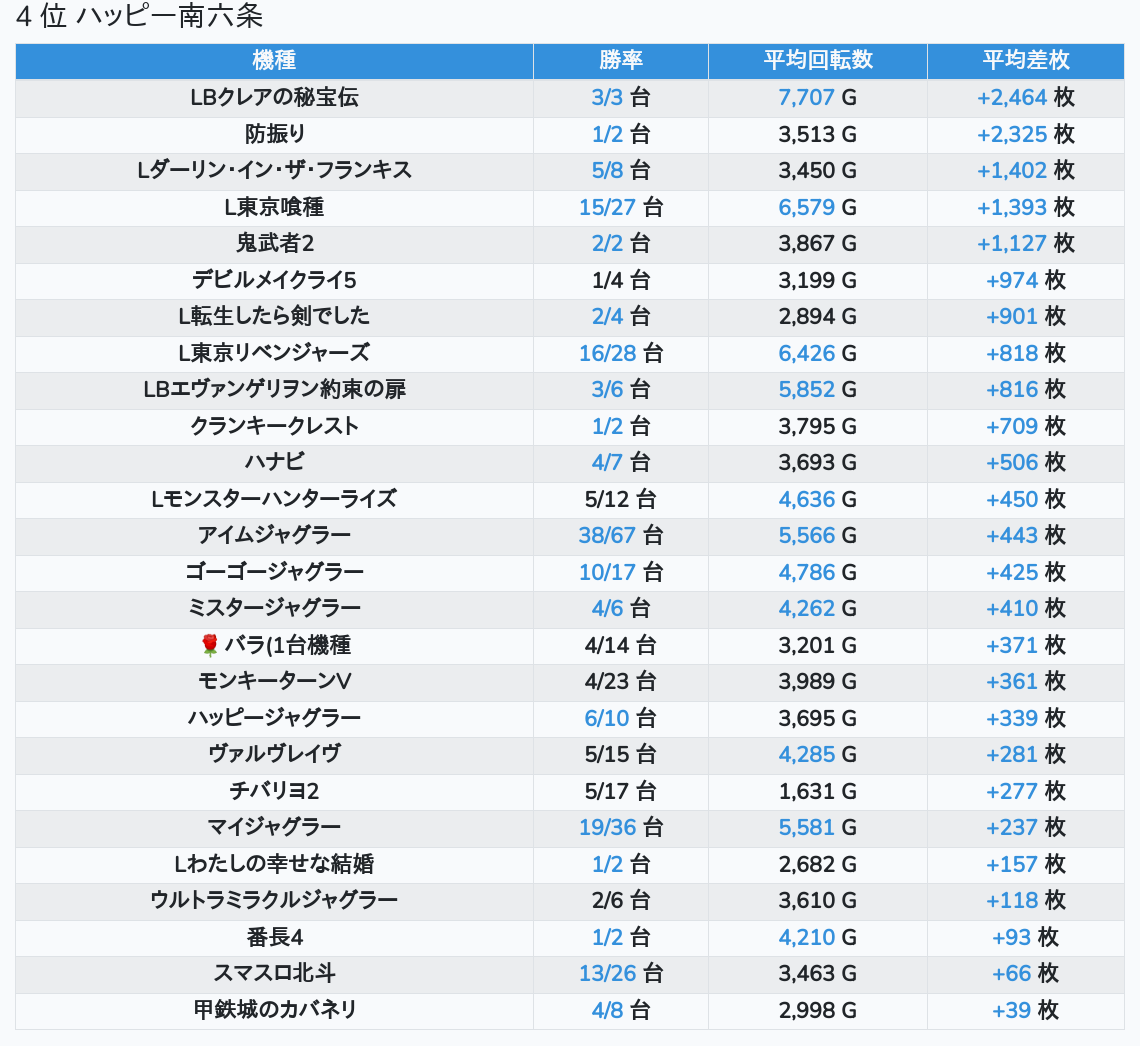Click the L東京喰種 row name

[274, 207]
